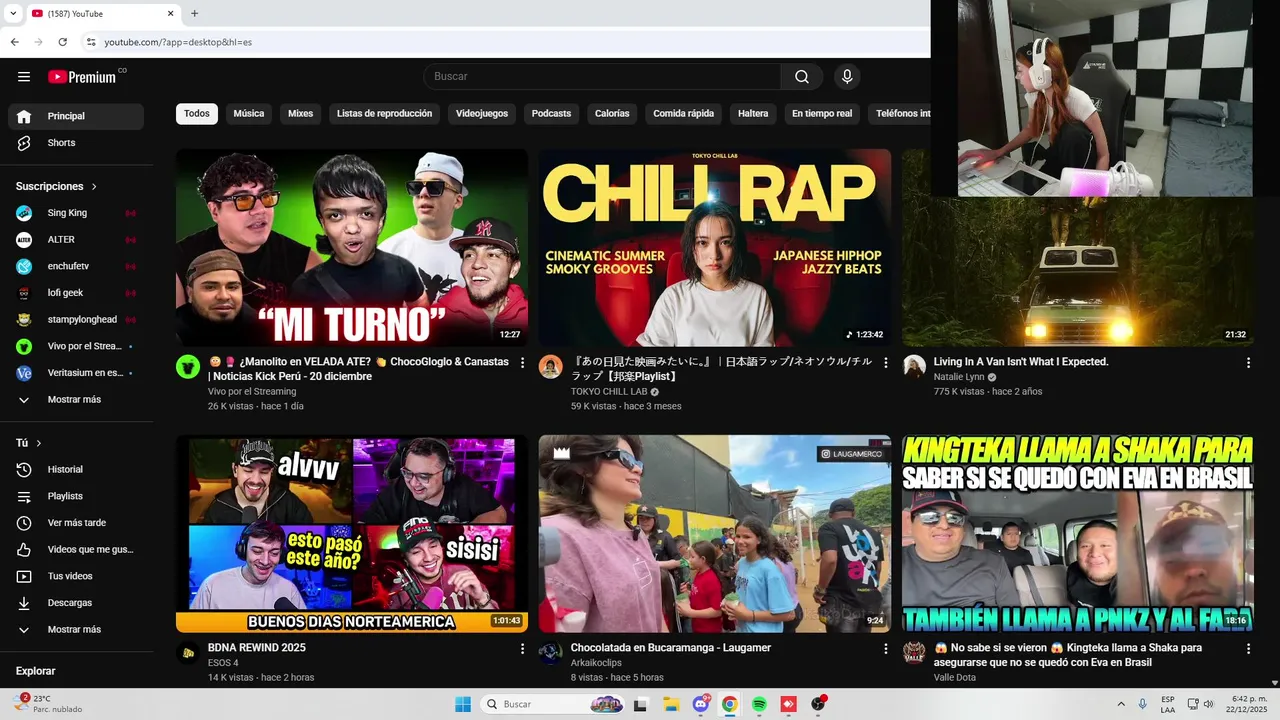Open options menu for Kingteka video

1248,649
